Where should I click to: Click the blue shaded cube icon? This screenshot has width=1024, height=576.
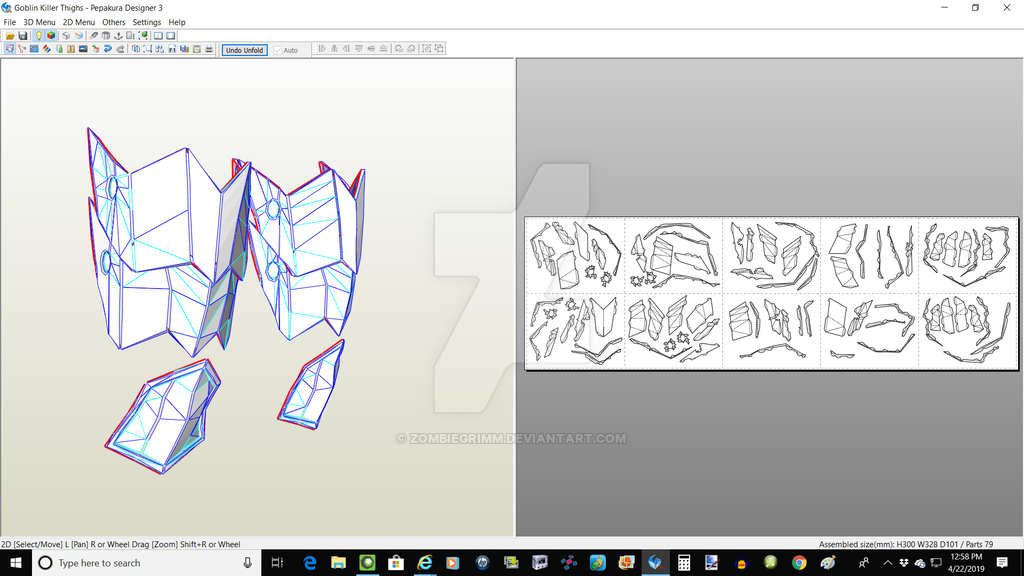click(78, 36)
